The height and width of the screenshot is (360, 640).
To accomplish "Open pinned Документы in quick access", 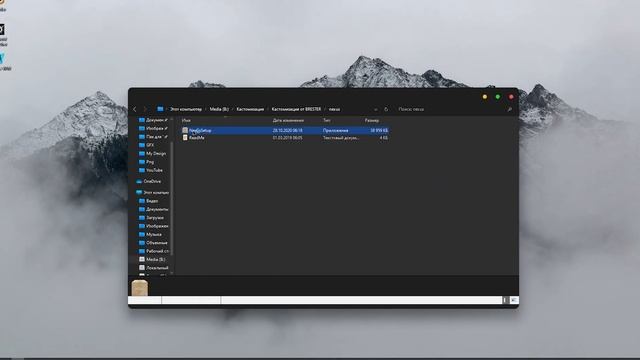I will pos(153,120).
